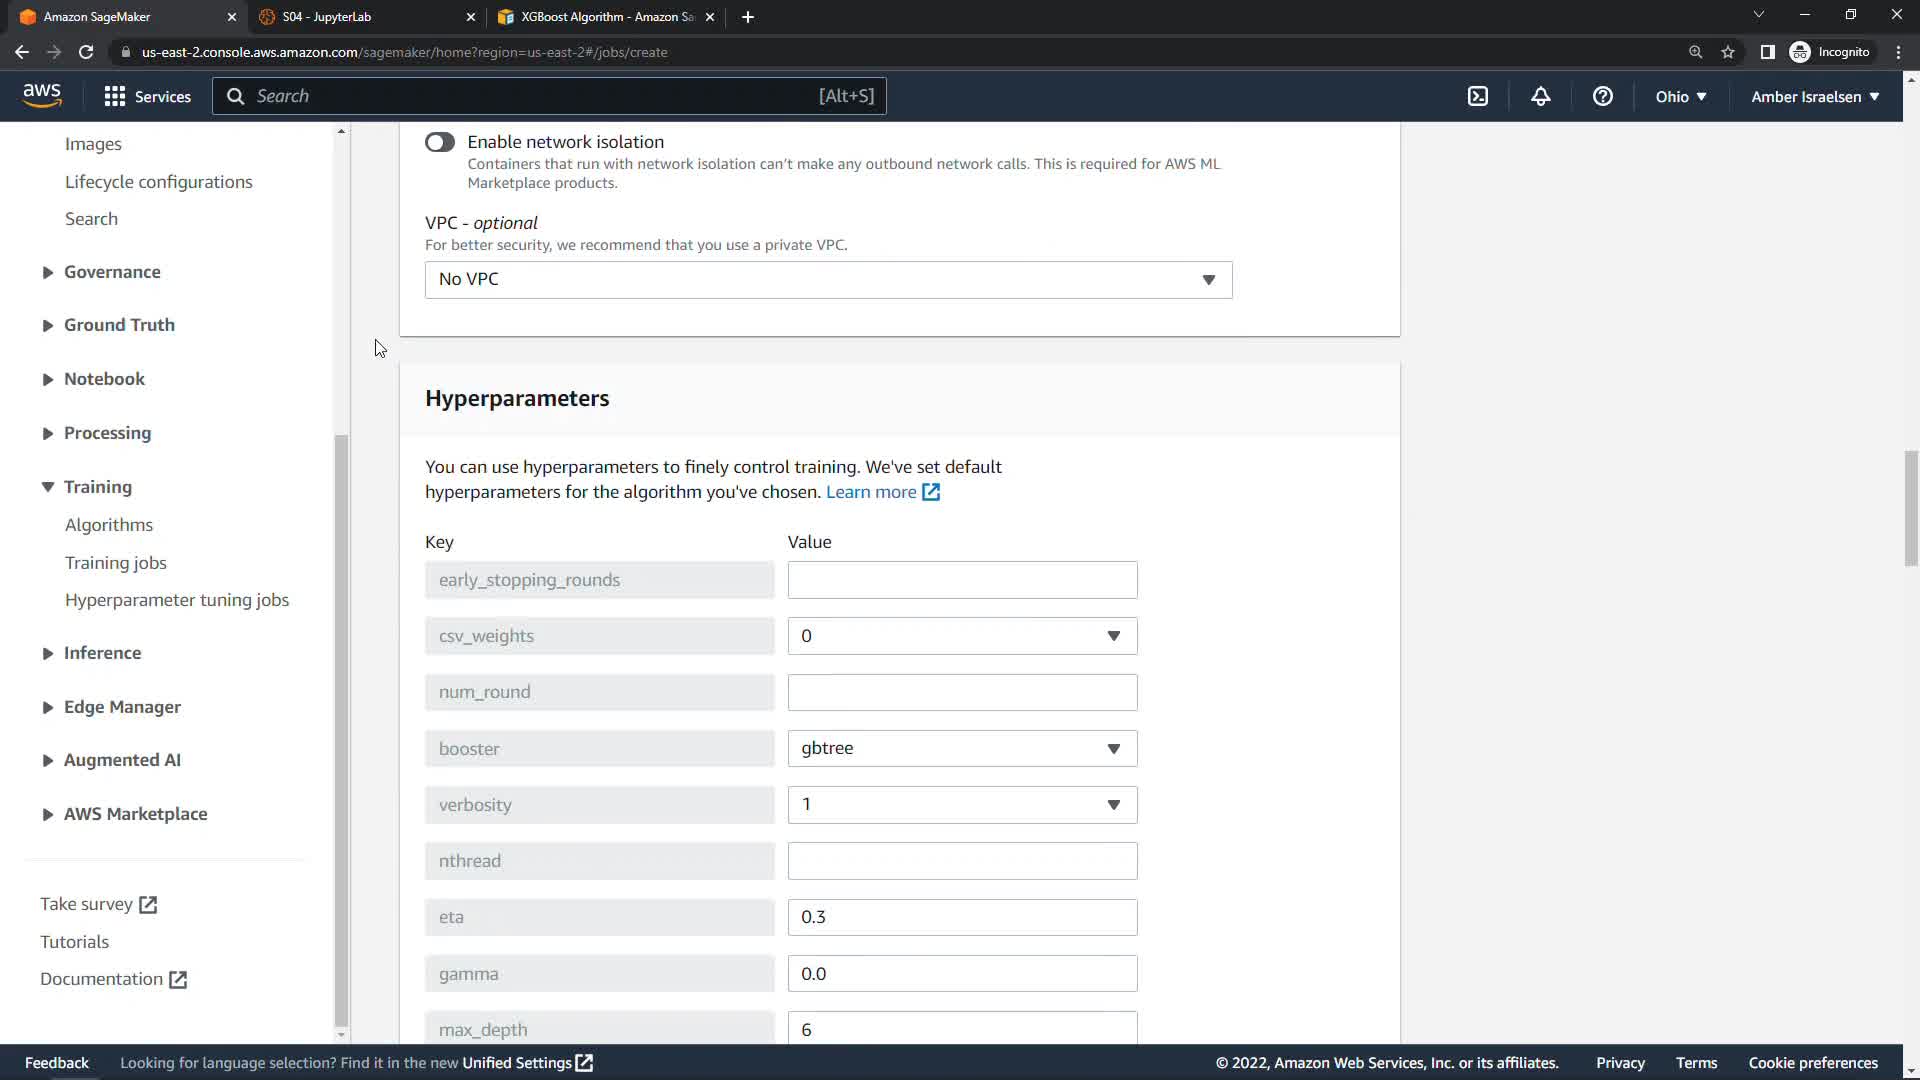Click the notifications bell icon
This screenshot has height=1080, width=1920.
coord(1540,96)
